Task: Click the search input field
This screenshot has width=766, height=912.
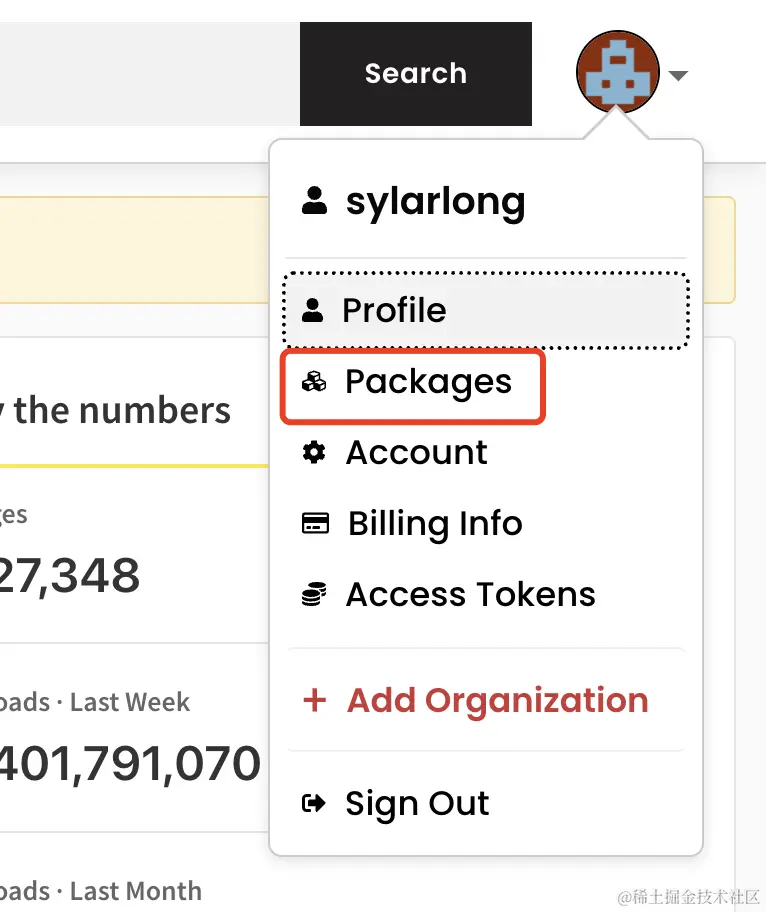Action: coord(149,74)
